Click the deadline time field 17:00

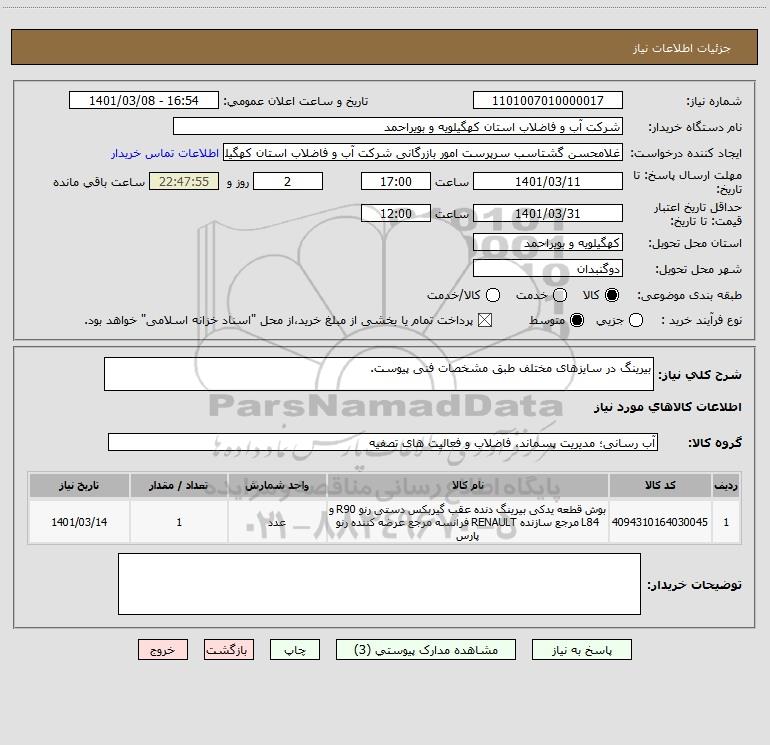pos(396,181)
